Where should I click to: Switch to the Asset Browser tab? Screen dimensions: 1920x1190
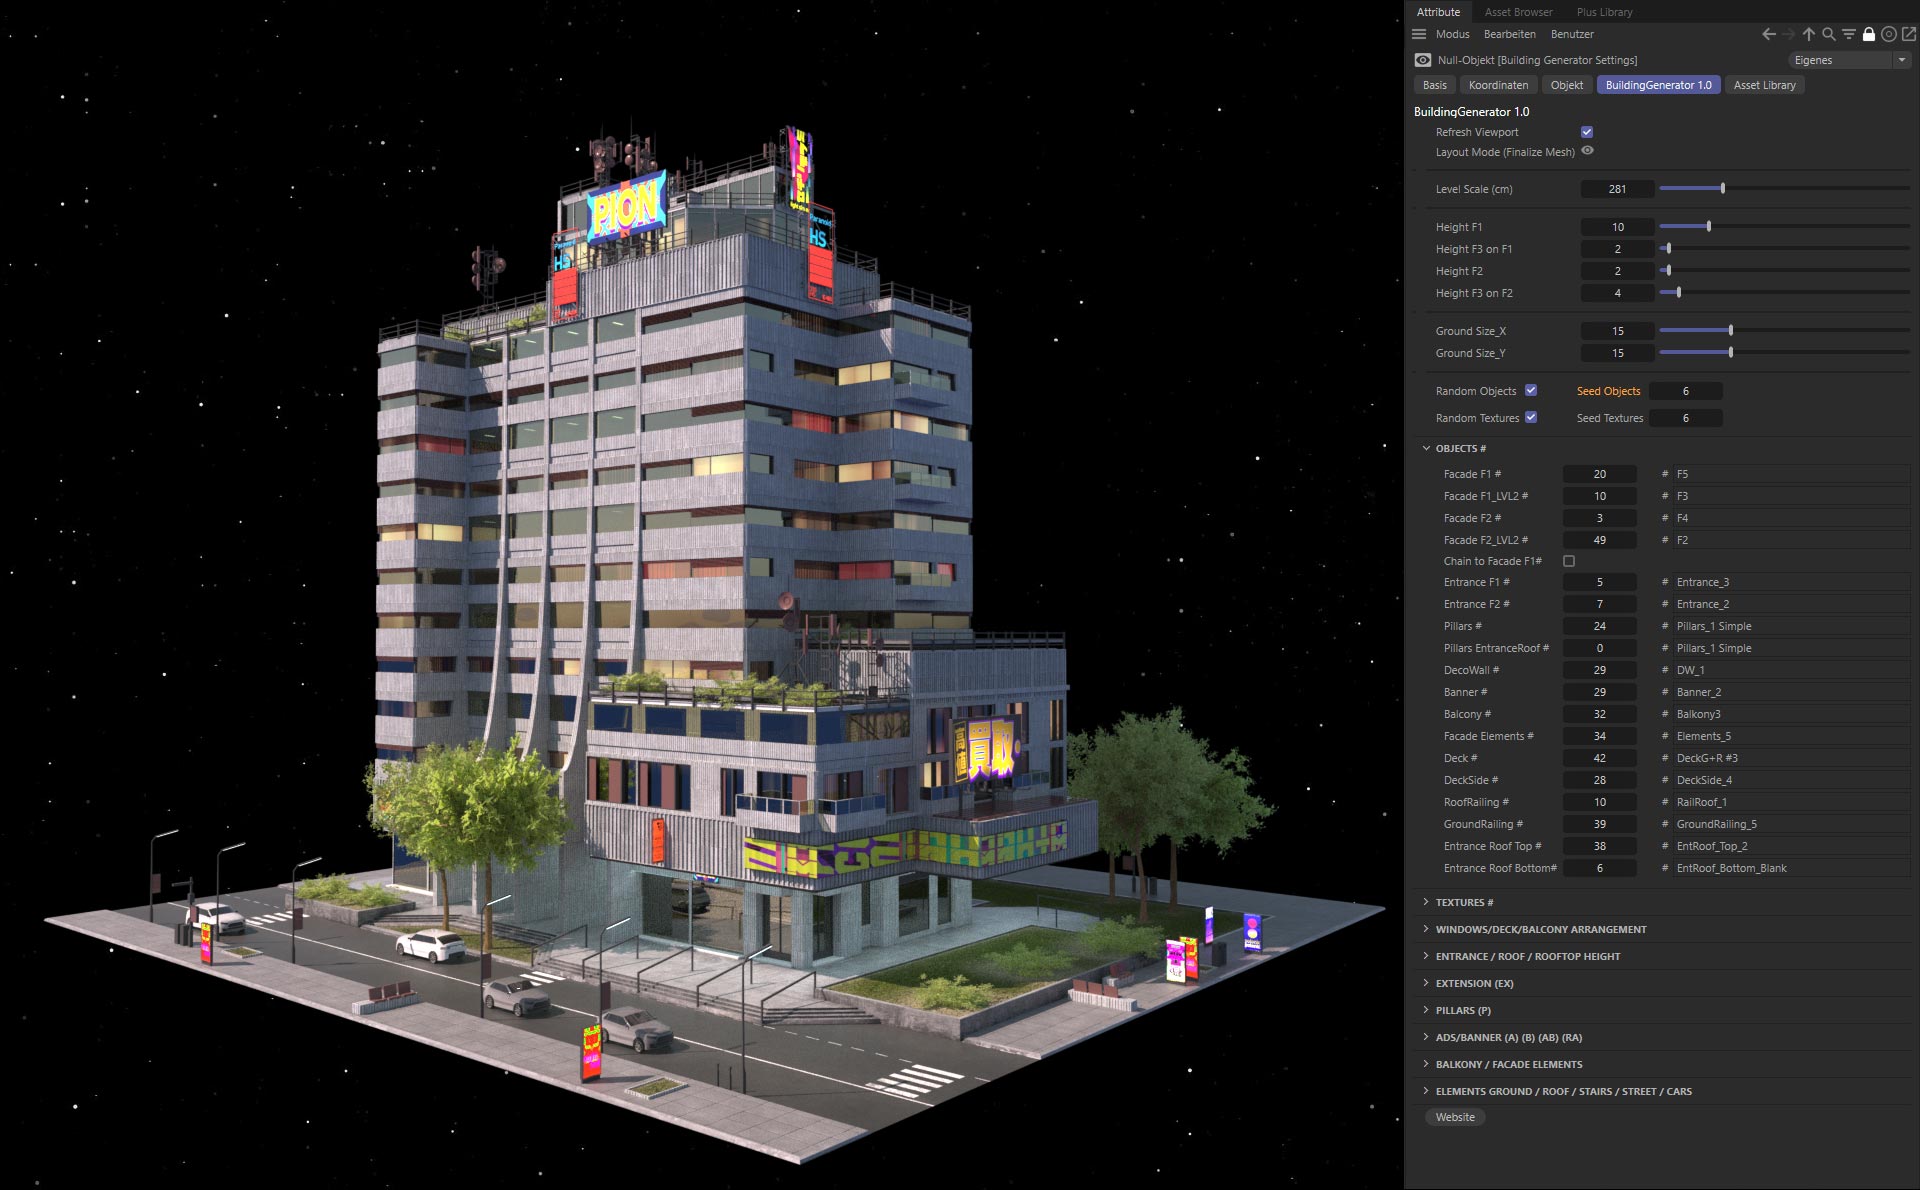point(1518,12)
